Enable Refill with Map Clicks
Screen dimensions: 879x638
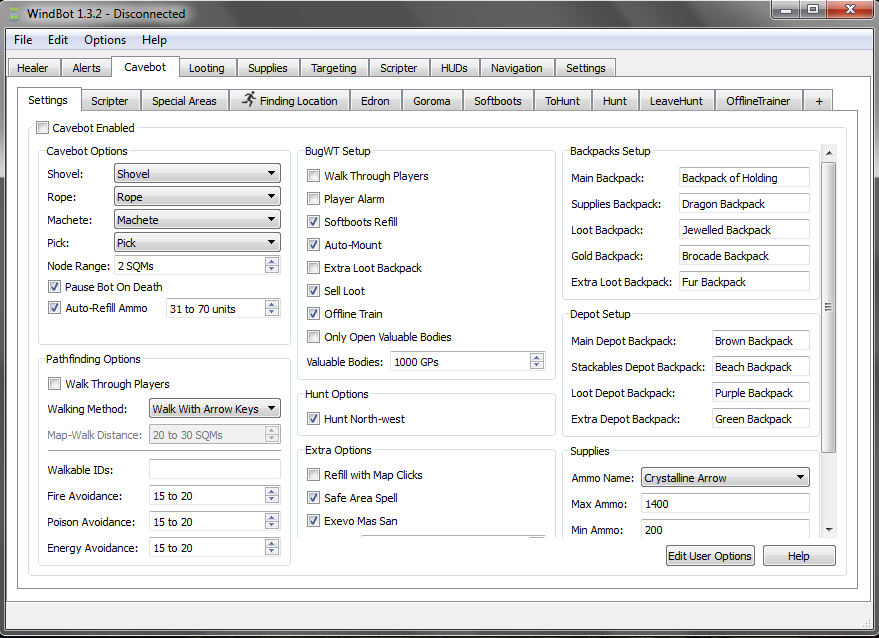coord(314,474)
